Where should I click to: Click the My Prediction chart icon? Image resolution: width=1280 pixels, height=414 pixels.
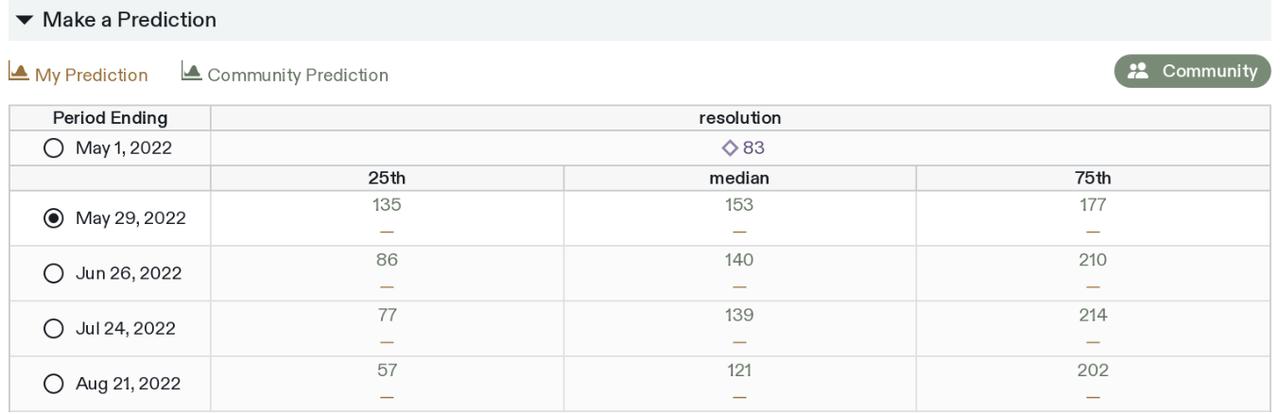[18, 72]
